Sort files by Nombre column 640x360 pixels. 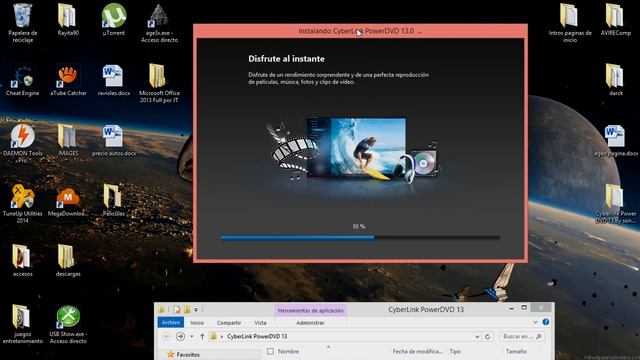[288, 351]
